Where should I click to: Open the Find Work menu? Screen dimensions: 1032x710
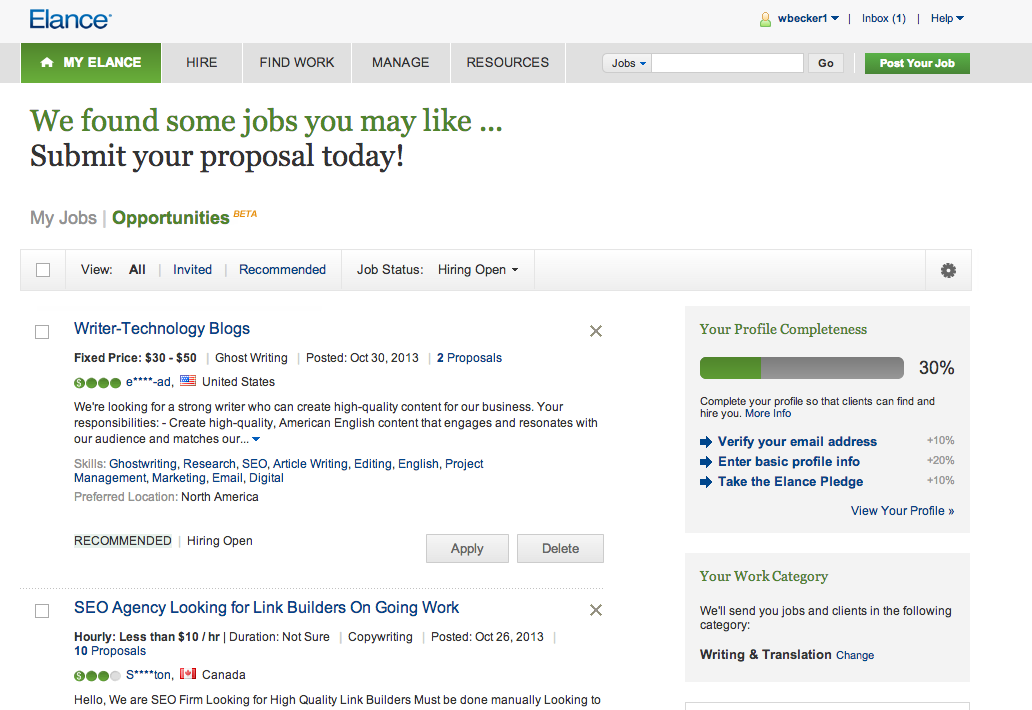pos(297,63)
